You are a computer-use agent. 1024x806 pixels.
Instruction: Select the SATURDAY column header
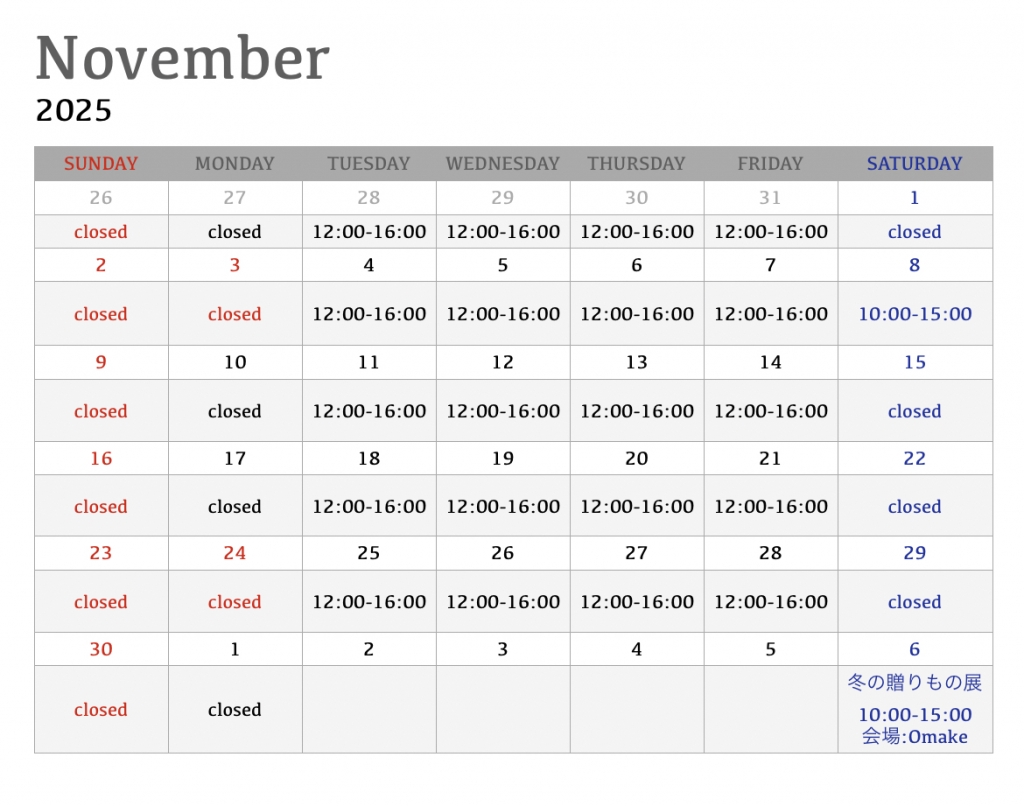pyautogui.click(x=914, y=164)
